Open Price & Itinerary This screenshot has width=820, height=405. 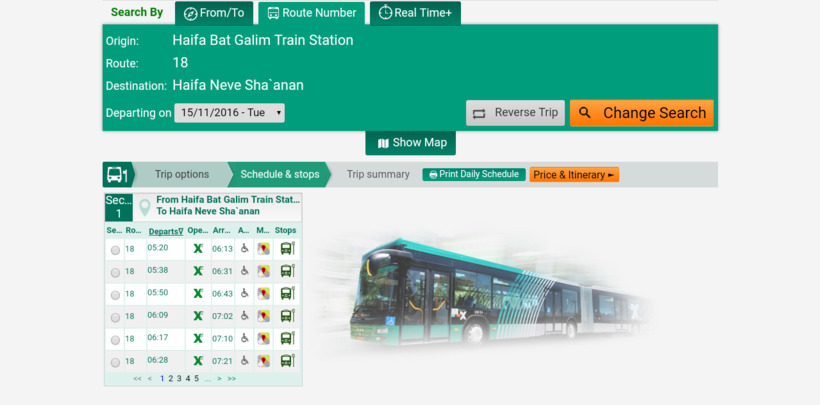[574, 175]
